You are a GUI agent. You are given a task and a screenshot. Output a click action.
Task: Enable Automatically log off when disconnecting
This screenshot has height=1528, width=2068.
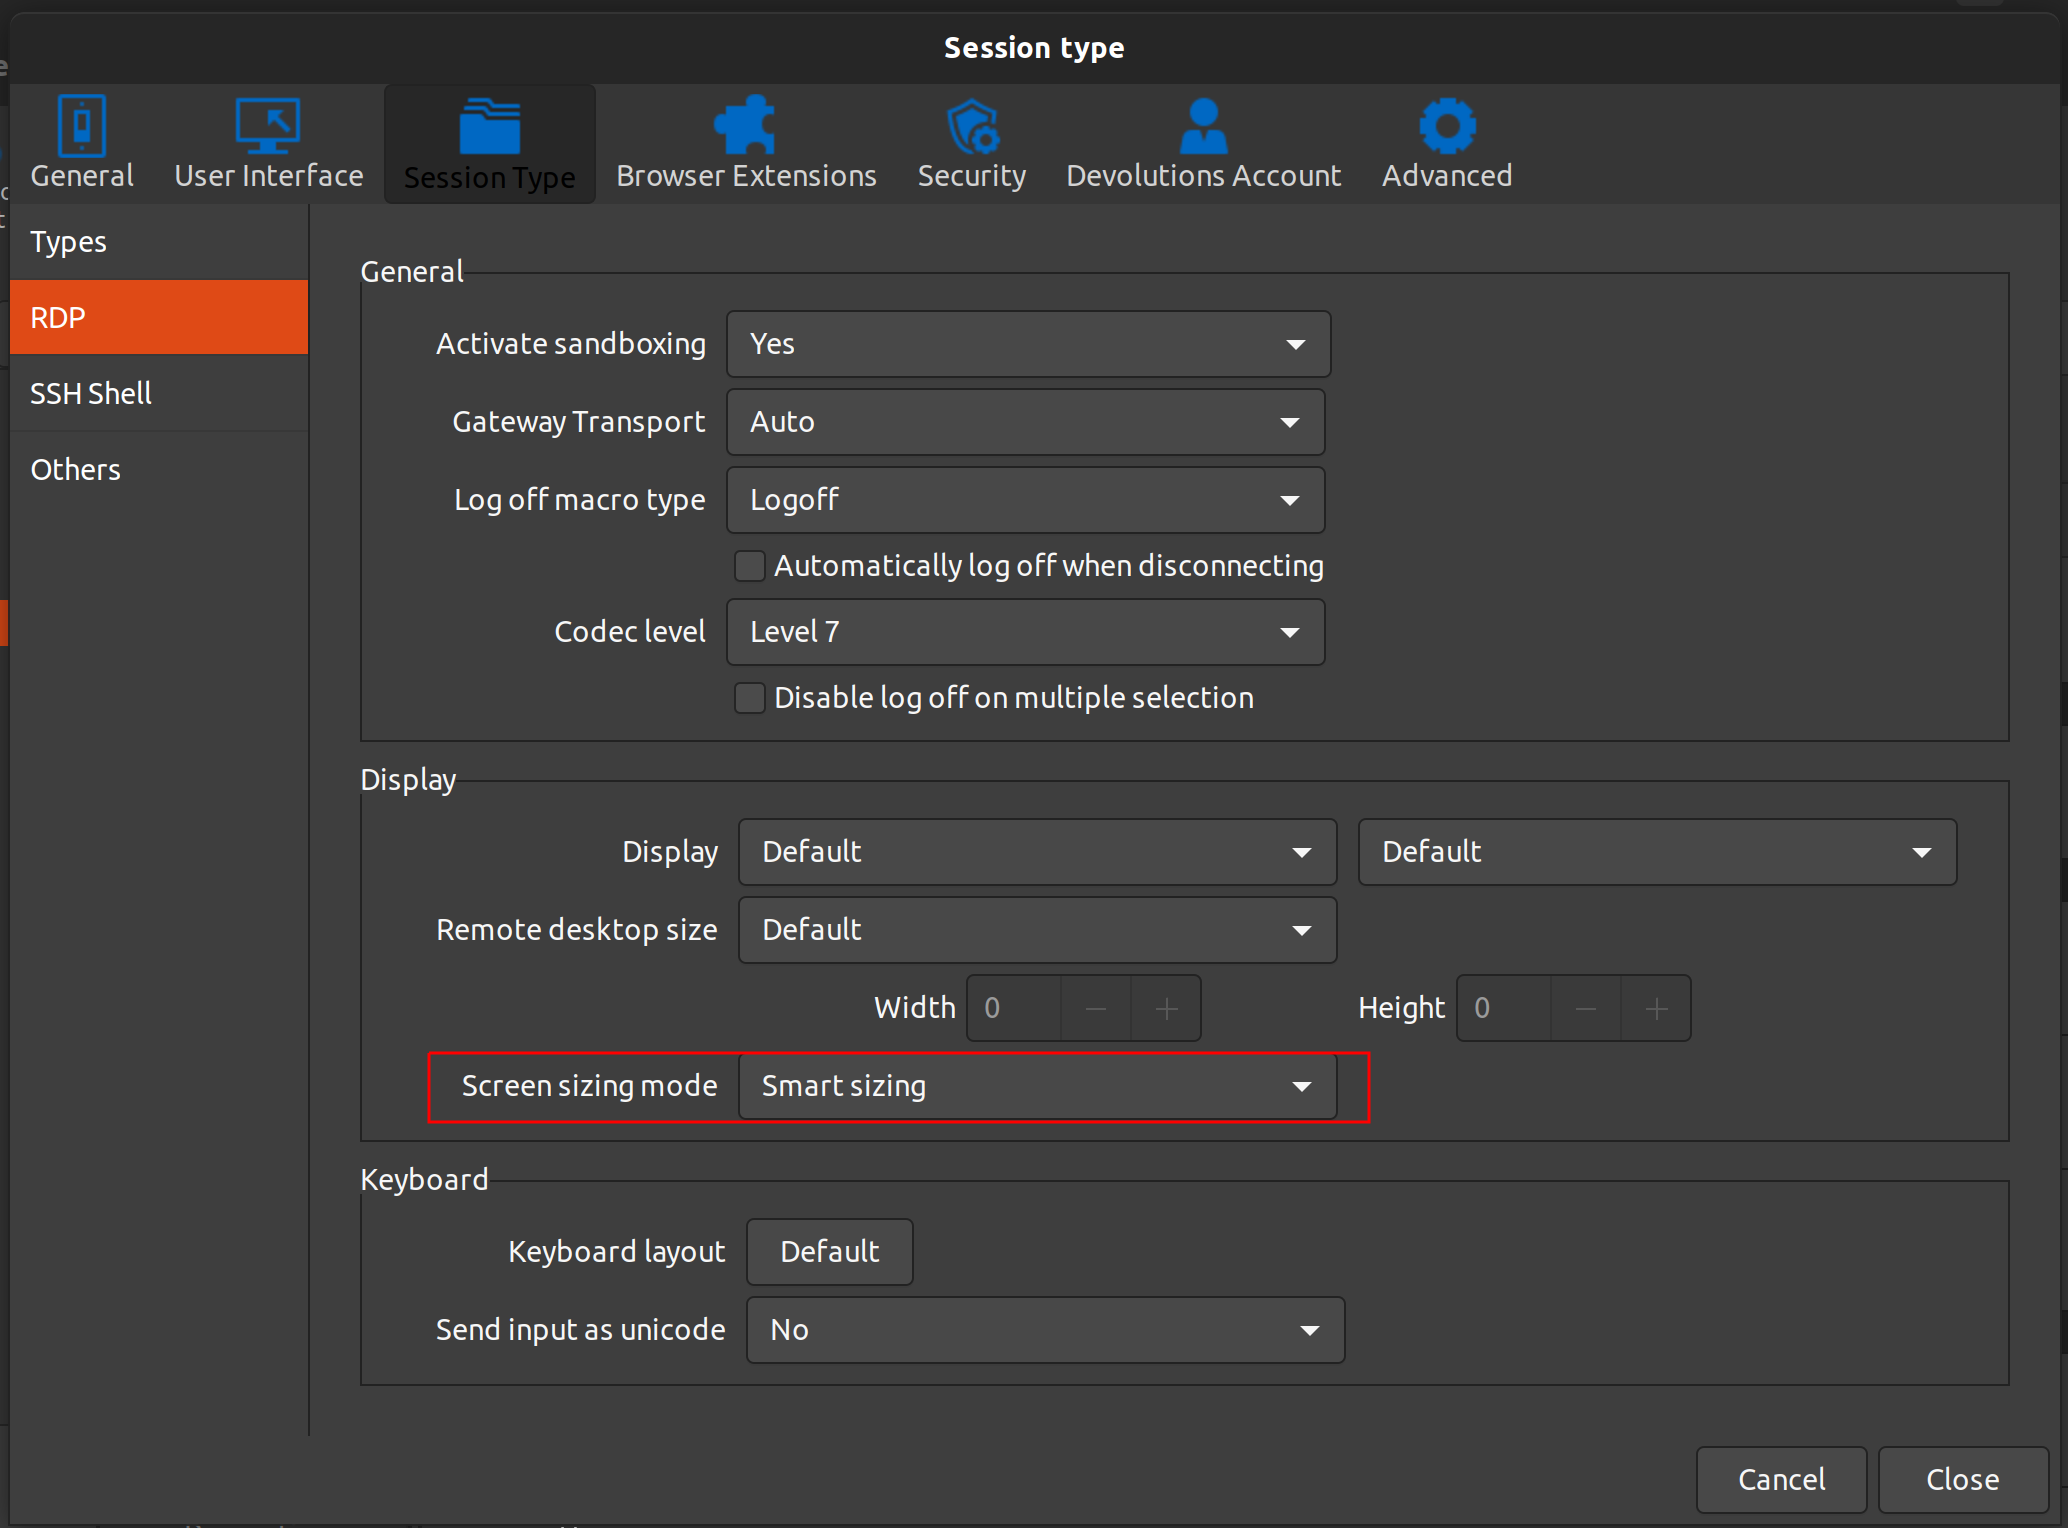750,566
